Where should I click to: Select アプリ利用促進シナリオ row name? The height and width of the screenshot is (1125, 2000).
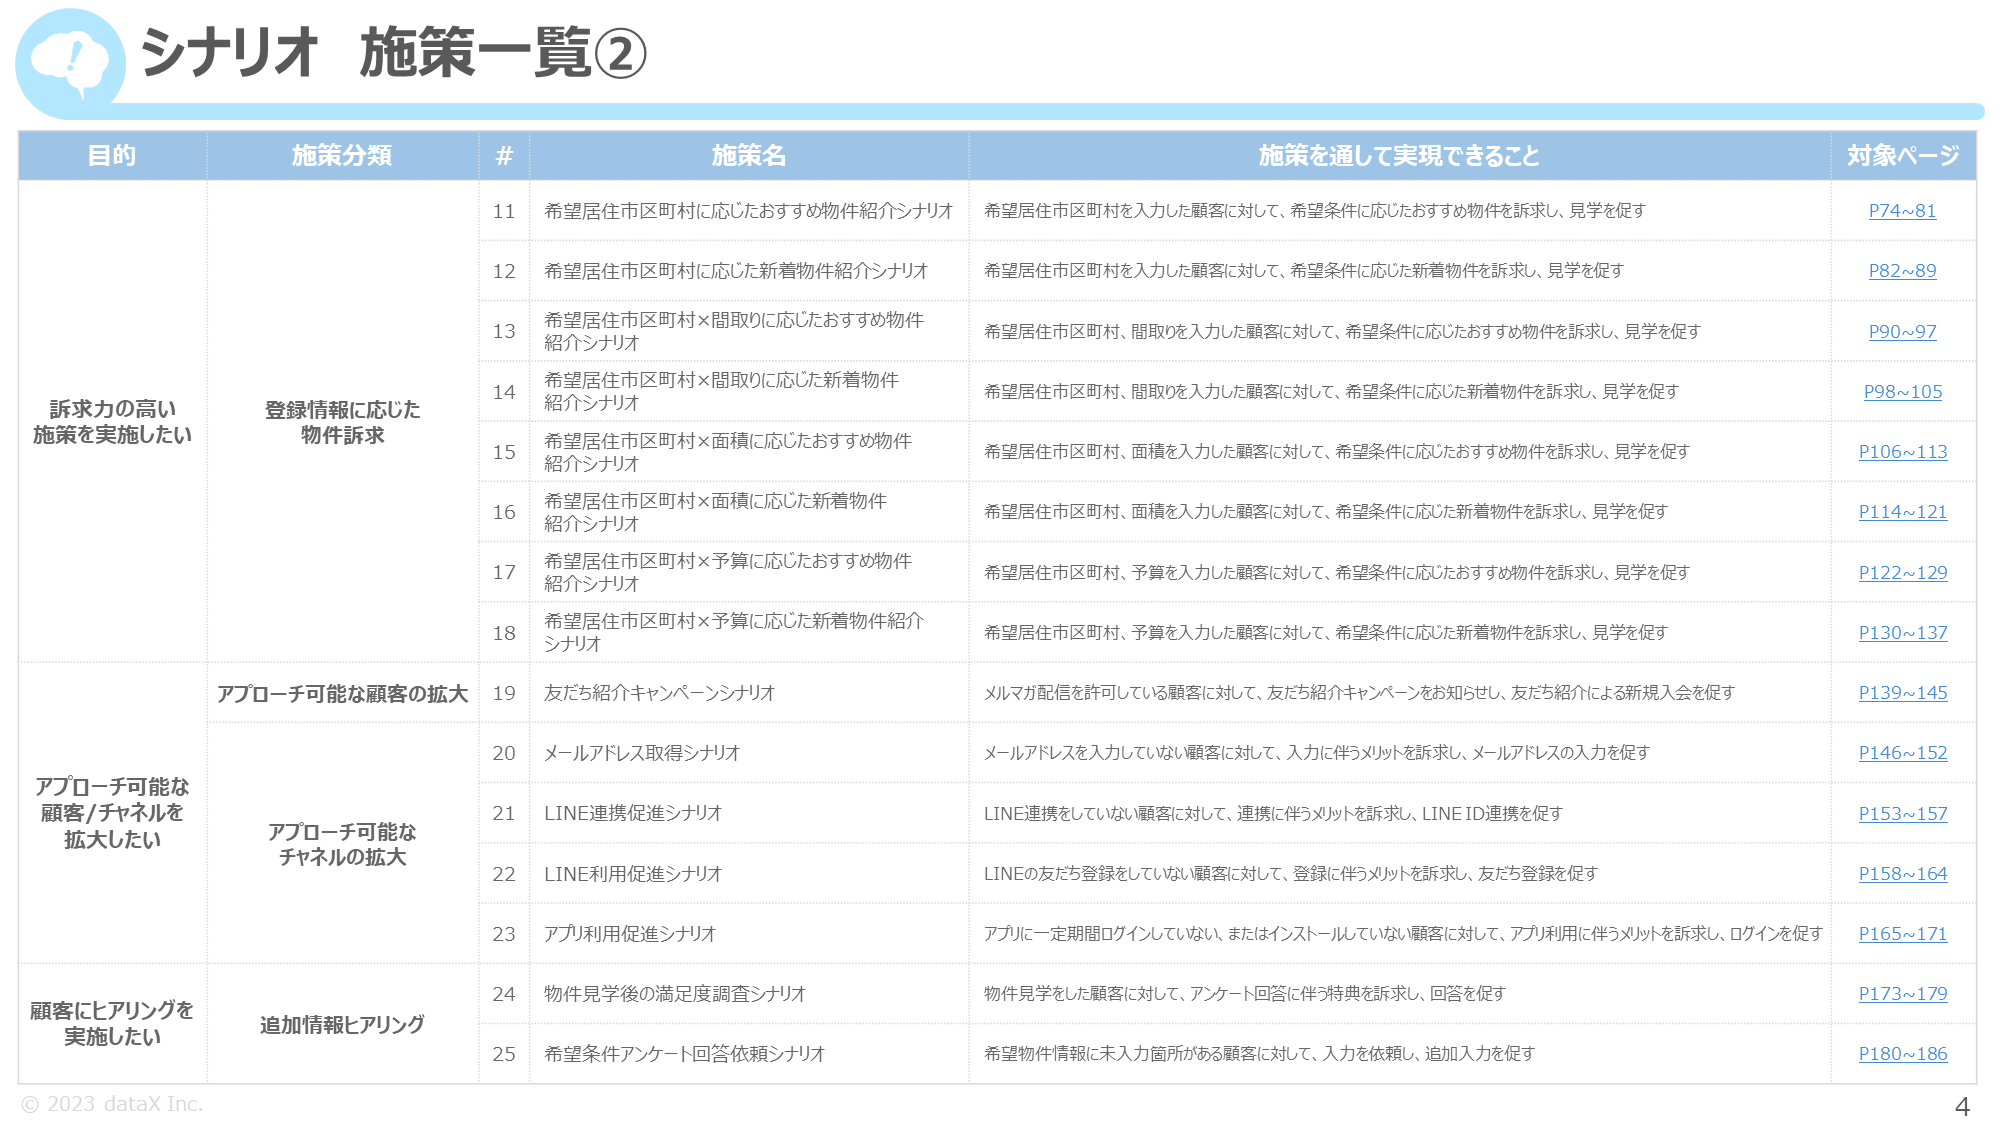pyautogui.click(x=630, y=934)
